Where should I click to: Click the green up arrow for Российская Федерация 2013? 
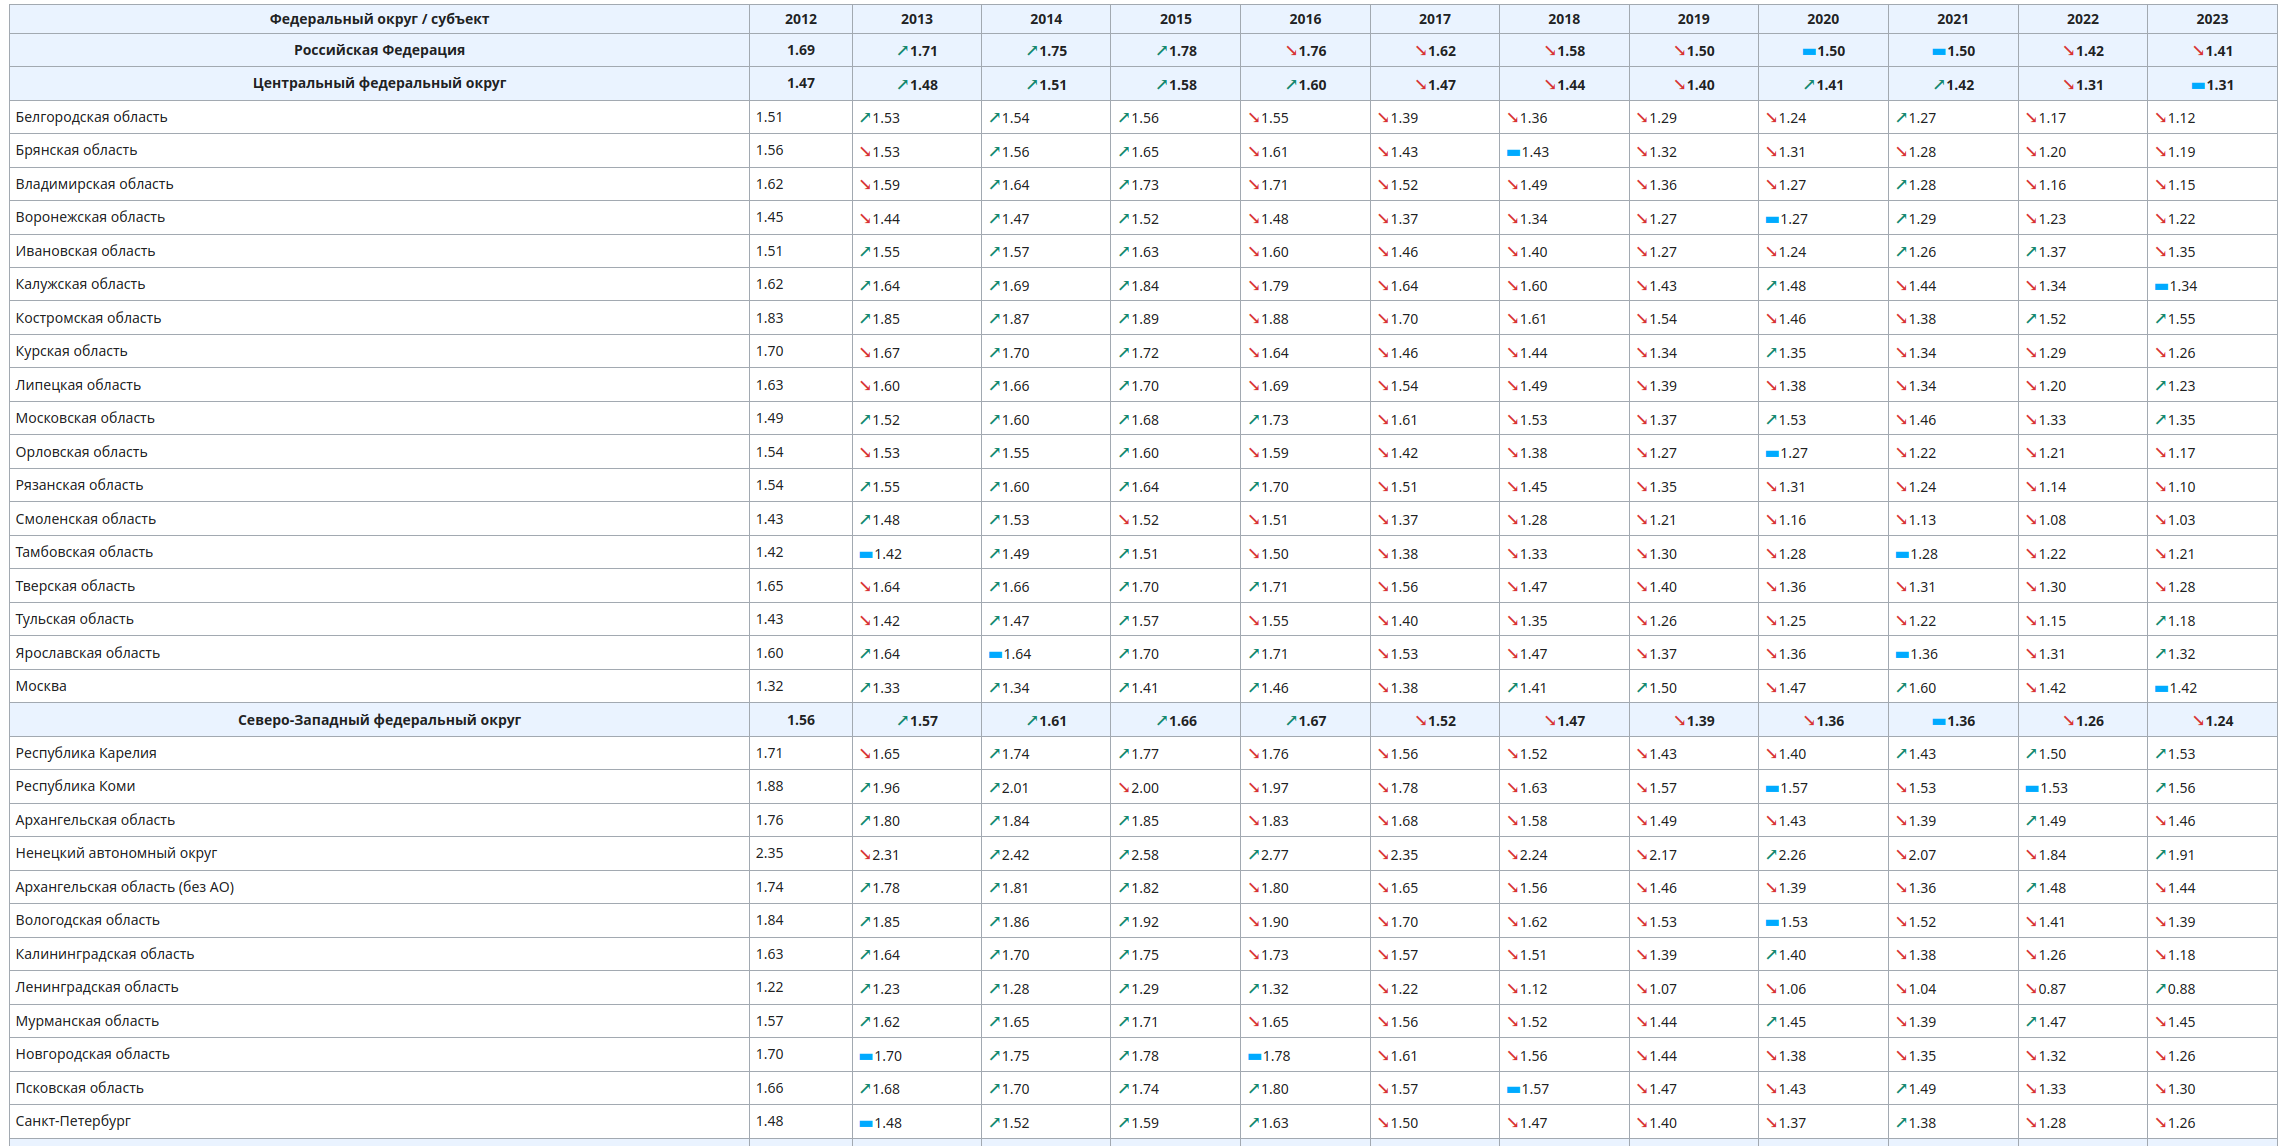pos(903,51)
